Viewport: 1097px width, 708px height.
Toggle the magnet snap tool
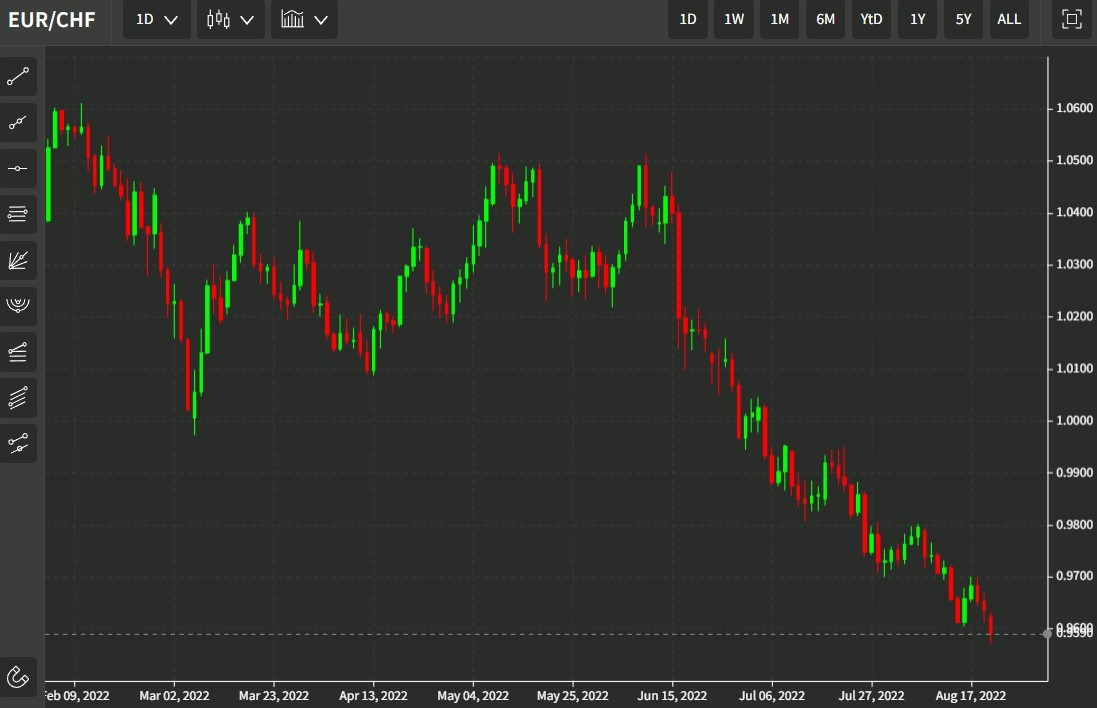click(18, 677)
